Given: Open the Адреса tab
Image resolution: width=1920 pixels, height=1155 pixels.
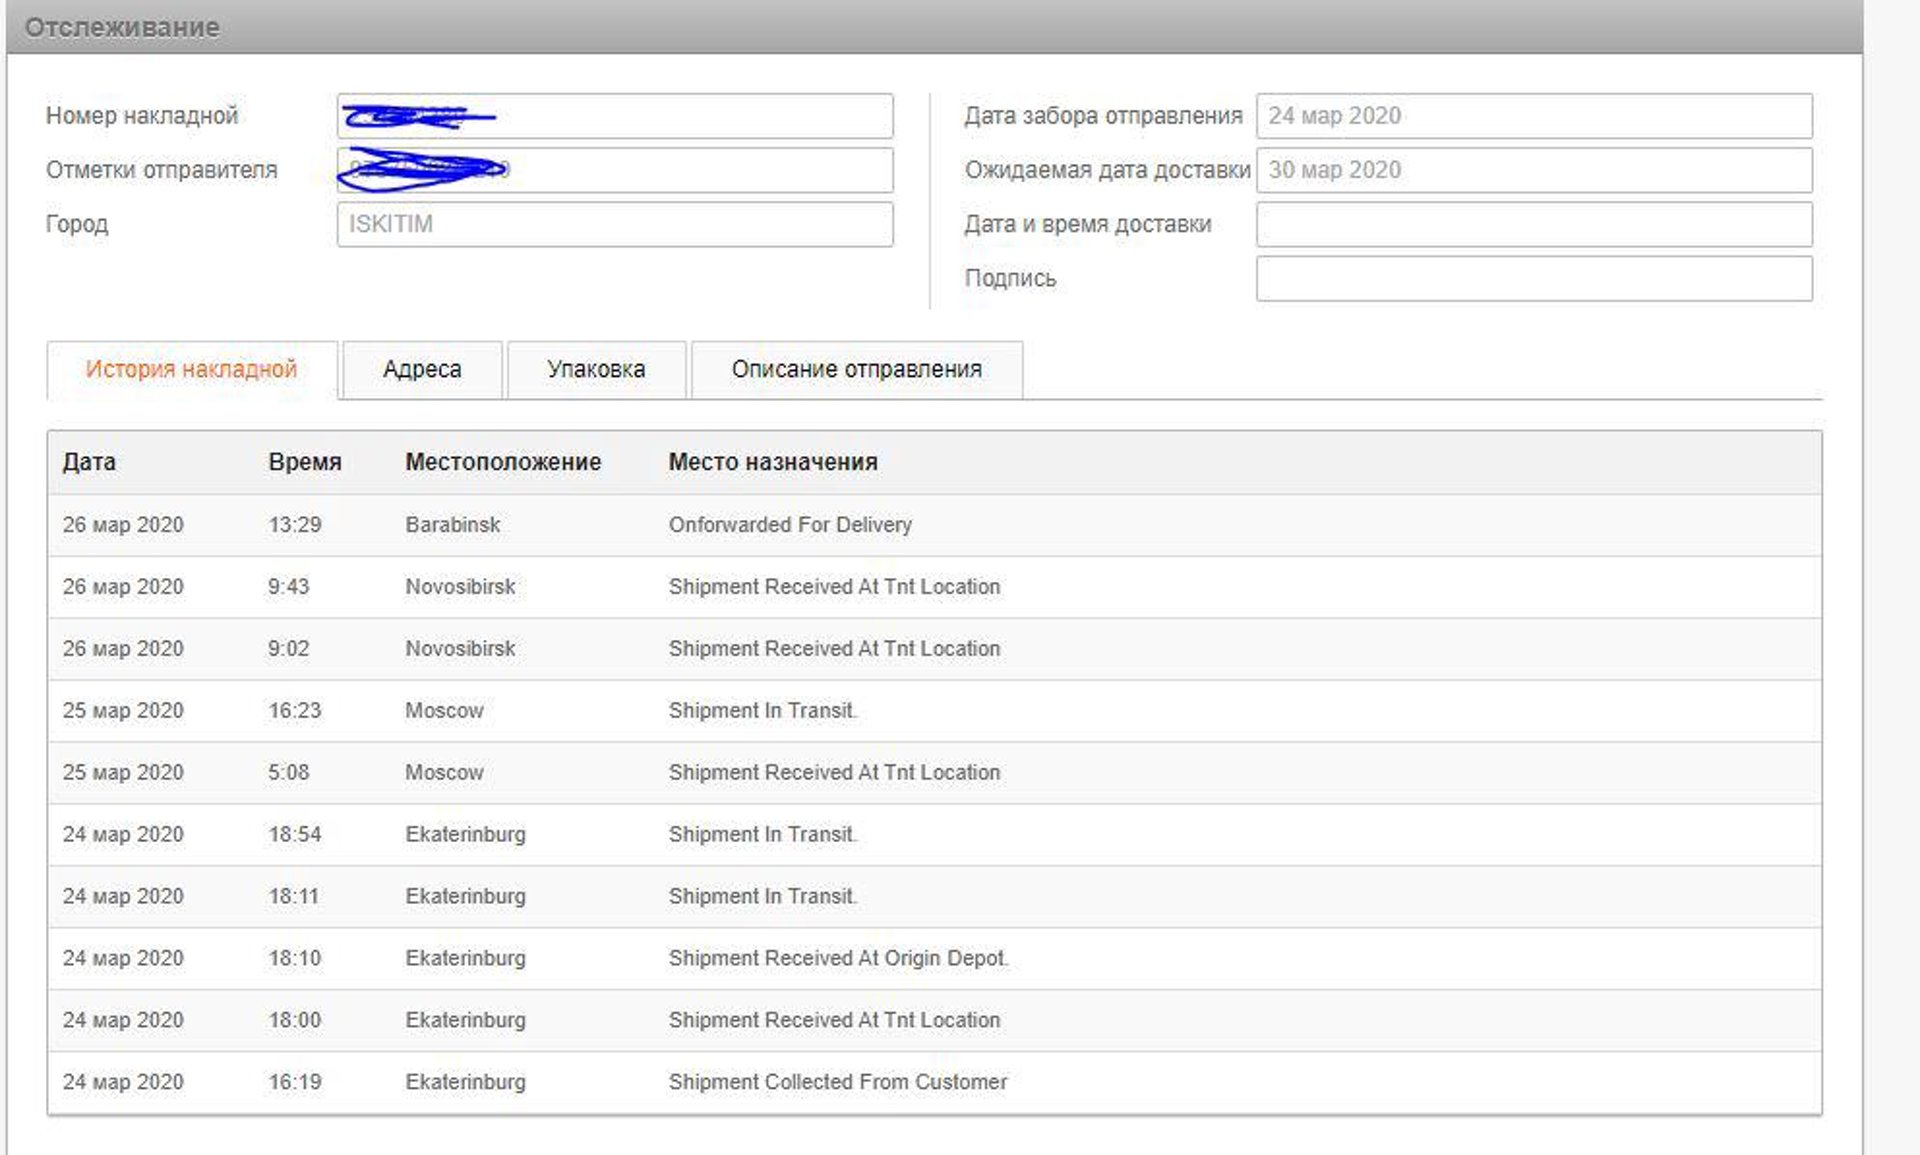Looking at the screenshot, I should pos(422,369).
